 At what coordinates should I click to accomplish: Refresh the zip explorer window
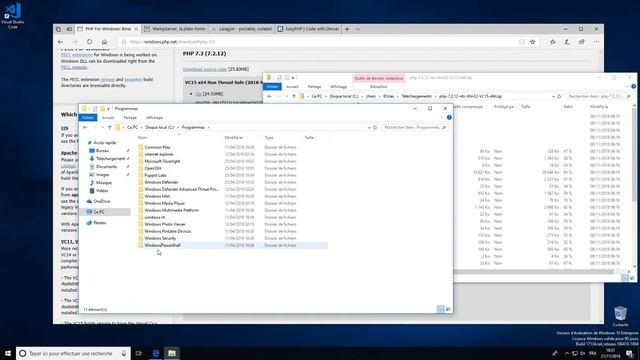[x=559, y=96]
